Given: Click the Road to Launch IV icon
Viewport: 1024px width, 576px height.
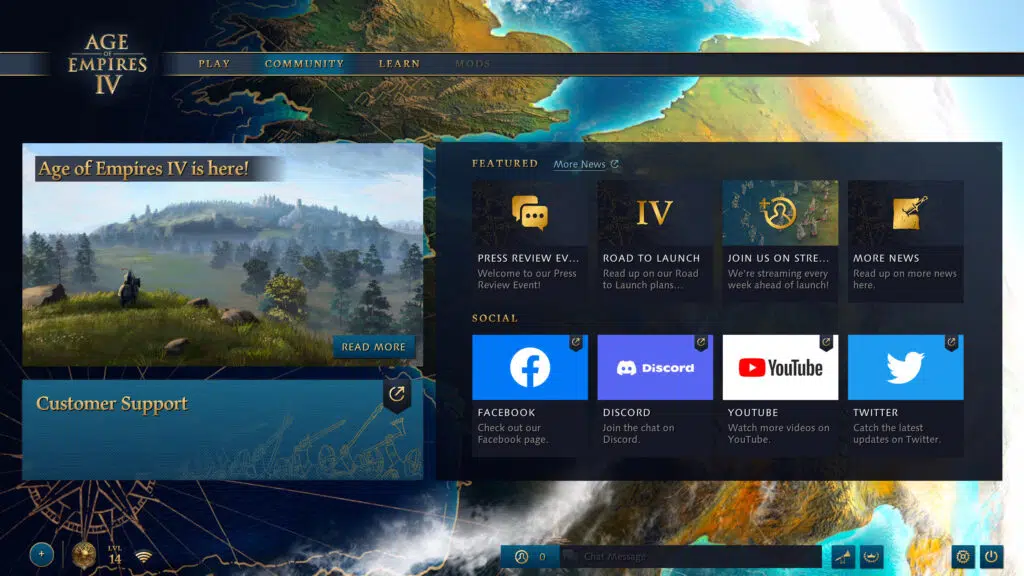Looking at the screenshot, I should coord(654,213).
